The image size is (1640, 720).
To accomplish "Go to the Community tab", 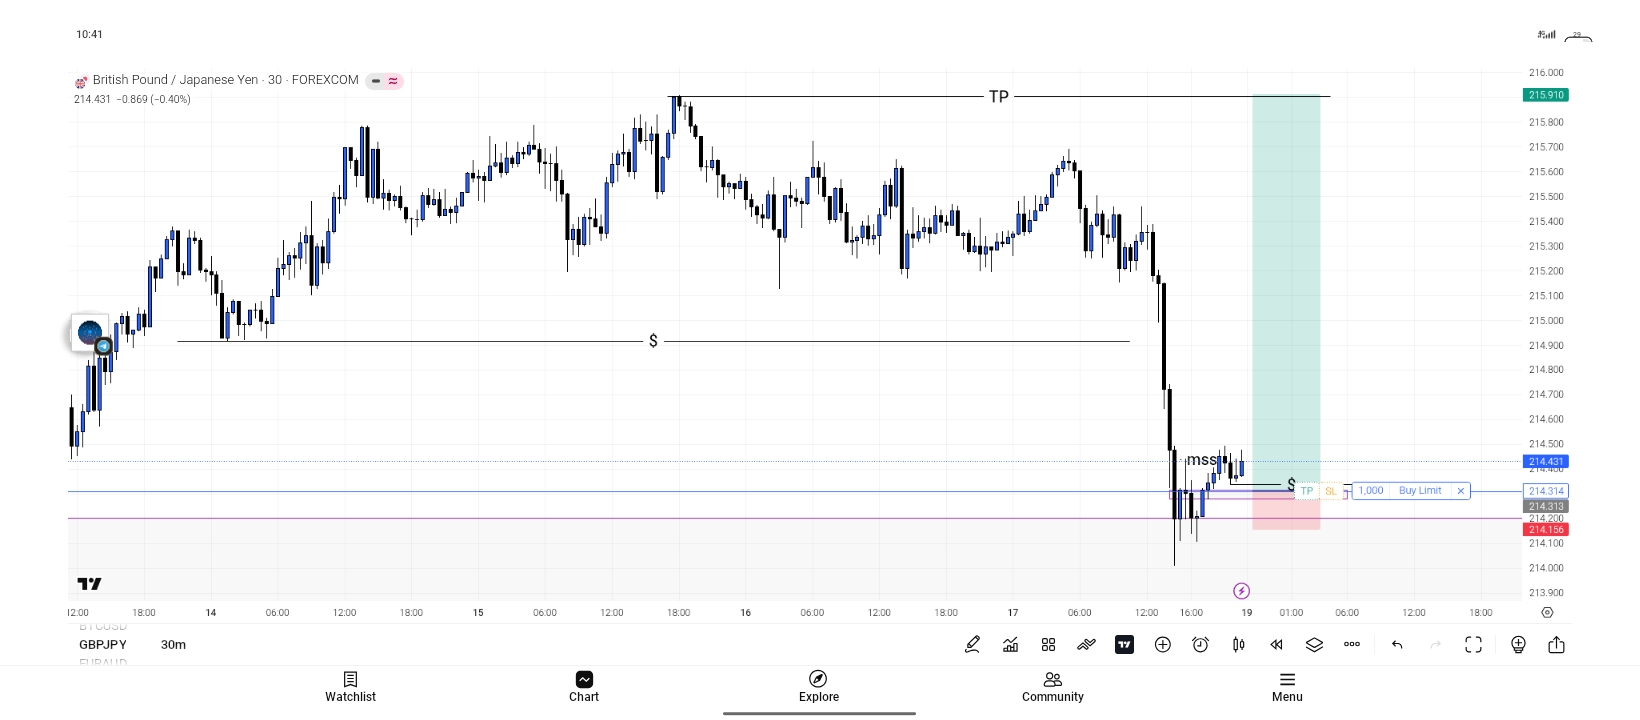I will (x=1052, y=686).
